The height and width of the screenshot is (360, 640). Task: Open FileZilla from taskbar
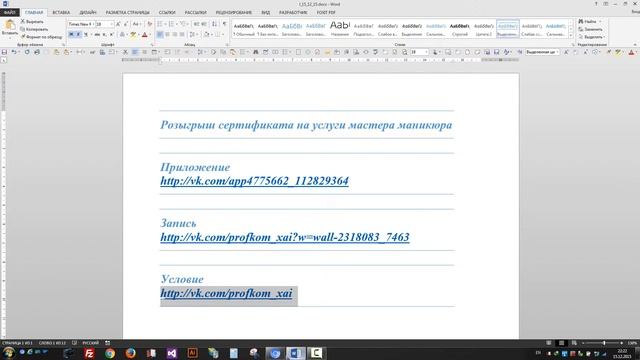[x=89, y=353]
